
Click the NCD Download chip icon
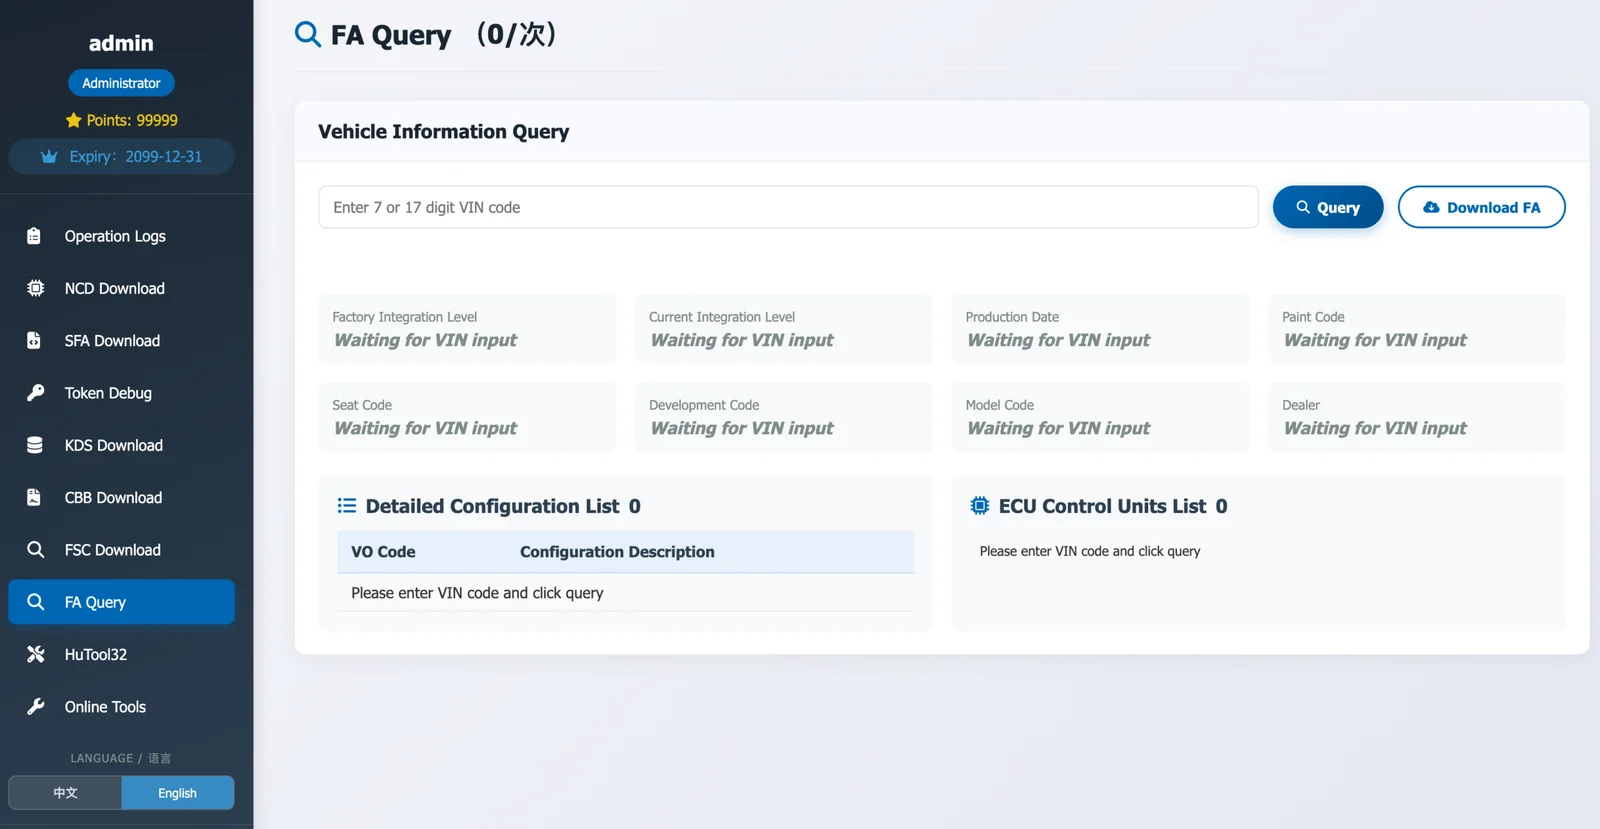click(35, 288)
